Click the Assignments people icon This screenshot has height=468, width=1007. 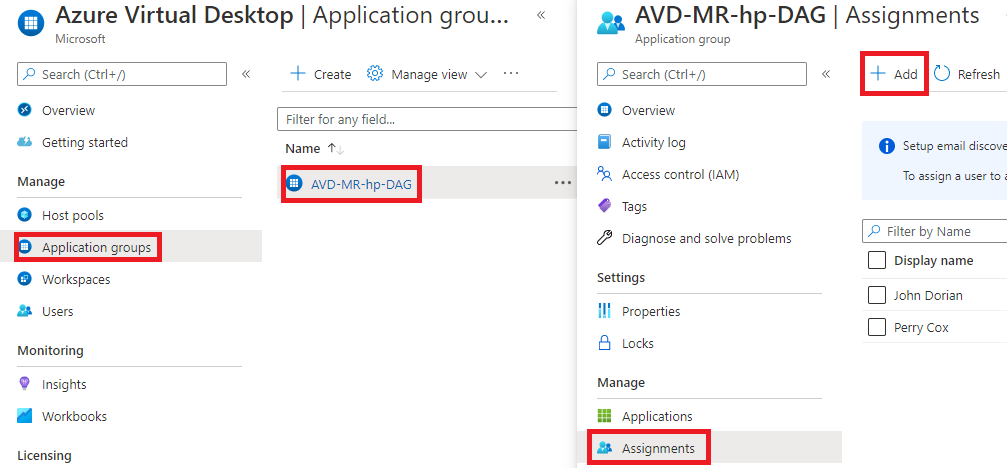[x=604, y=448]
